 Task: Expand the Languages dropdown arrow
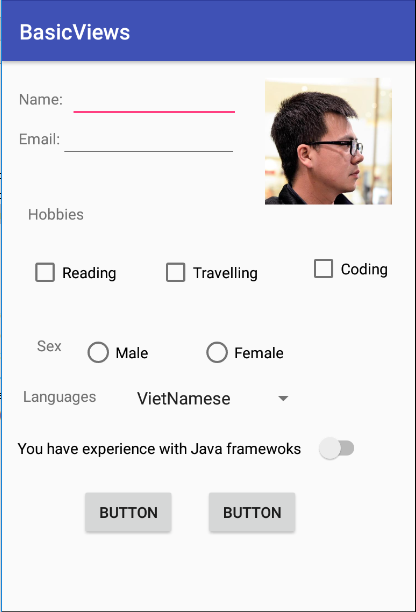click(283, 399)
